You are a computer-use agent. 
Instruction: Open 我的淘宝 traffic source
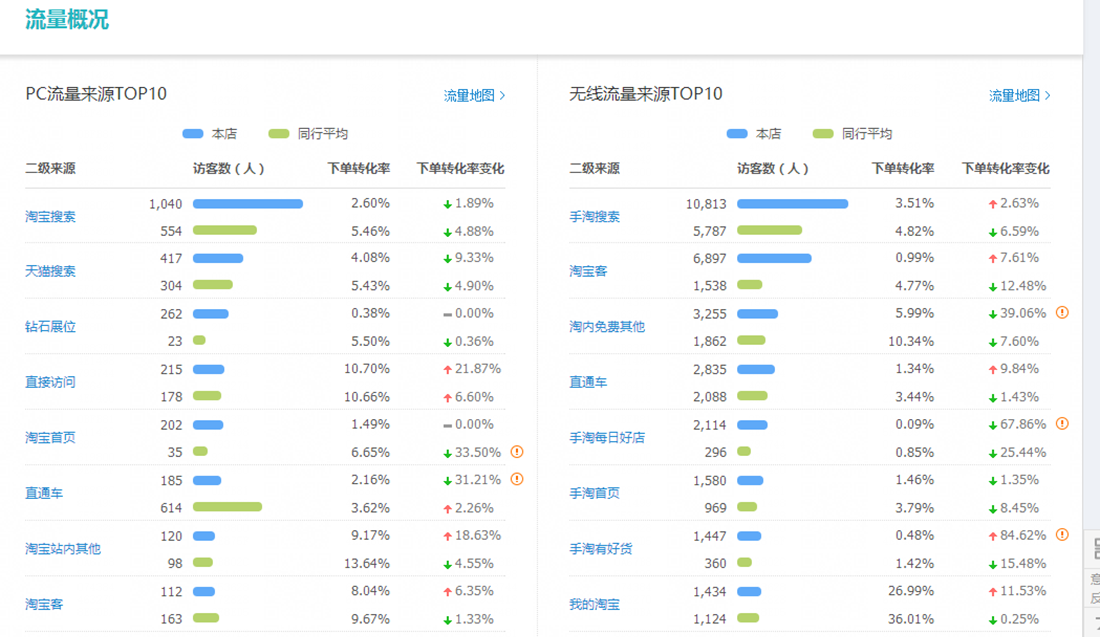595,604
